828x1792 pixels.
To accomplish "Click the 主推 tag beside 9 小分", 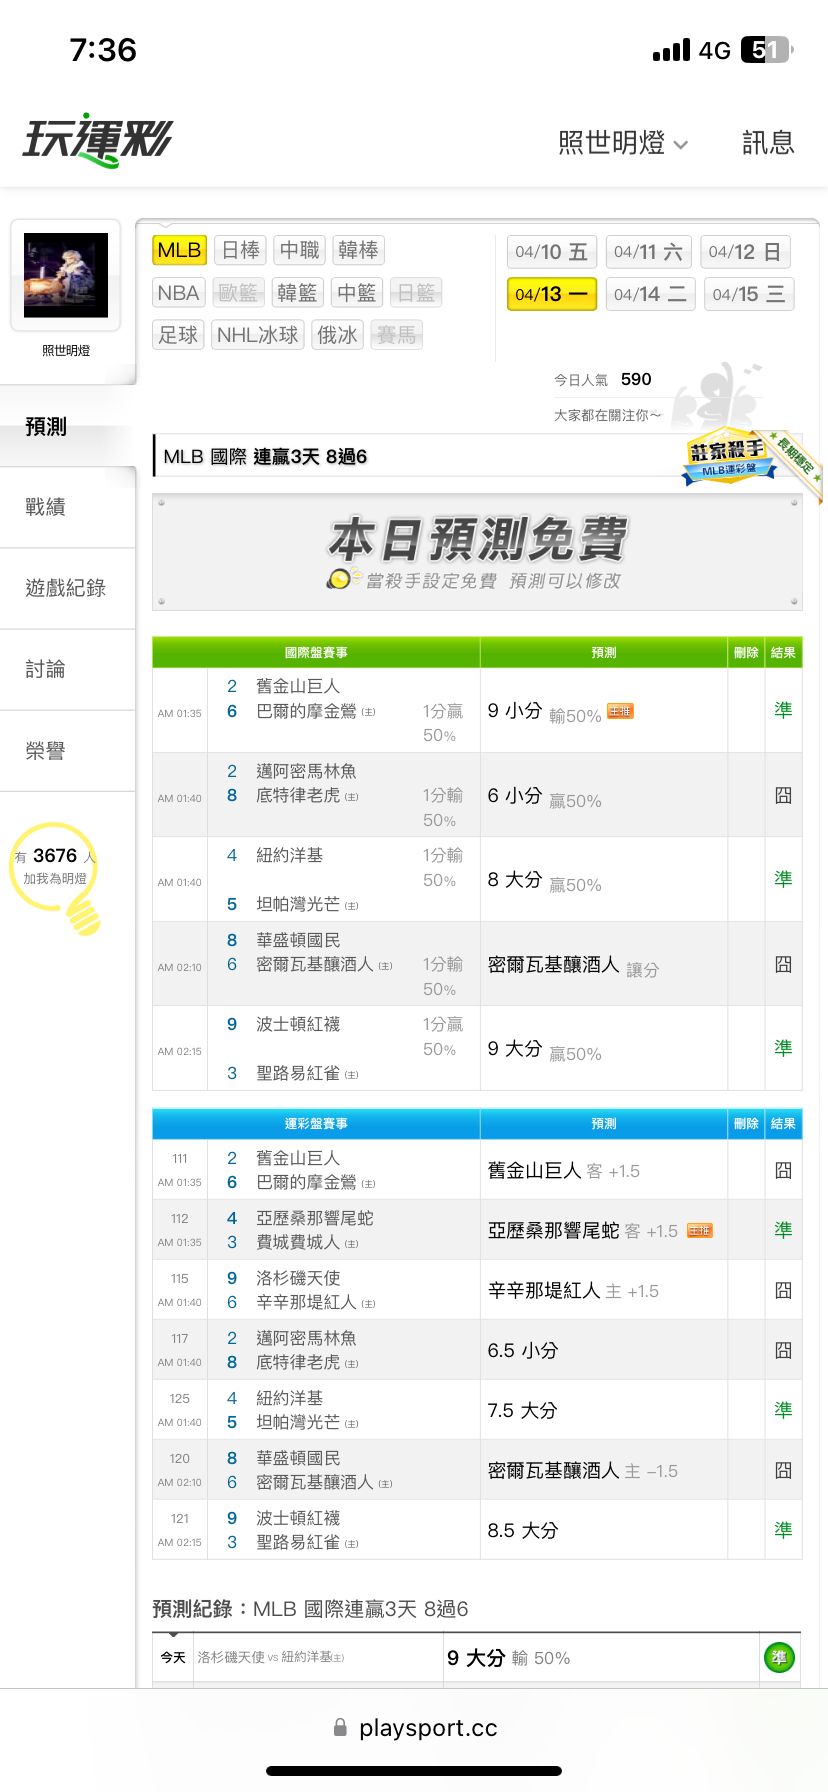I will click(x=621, y=711).
